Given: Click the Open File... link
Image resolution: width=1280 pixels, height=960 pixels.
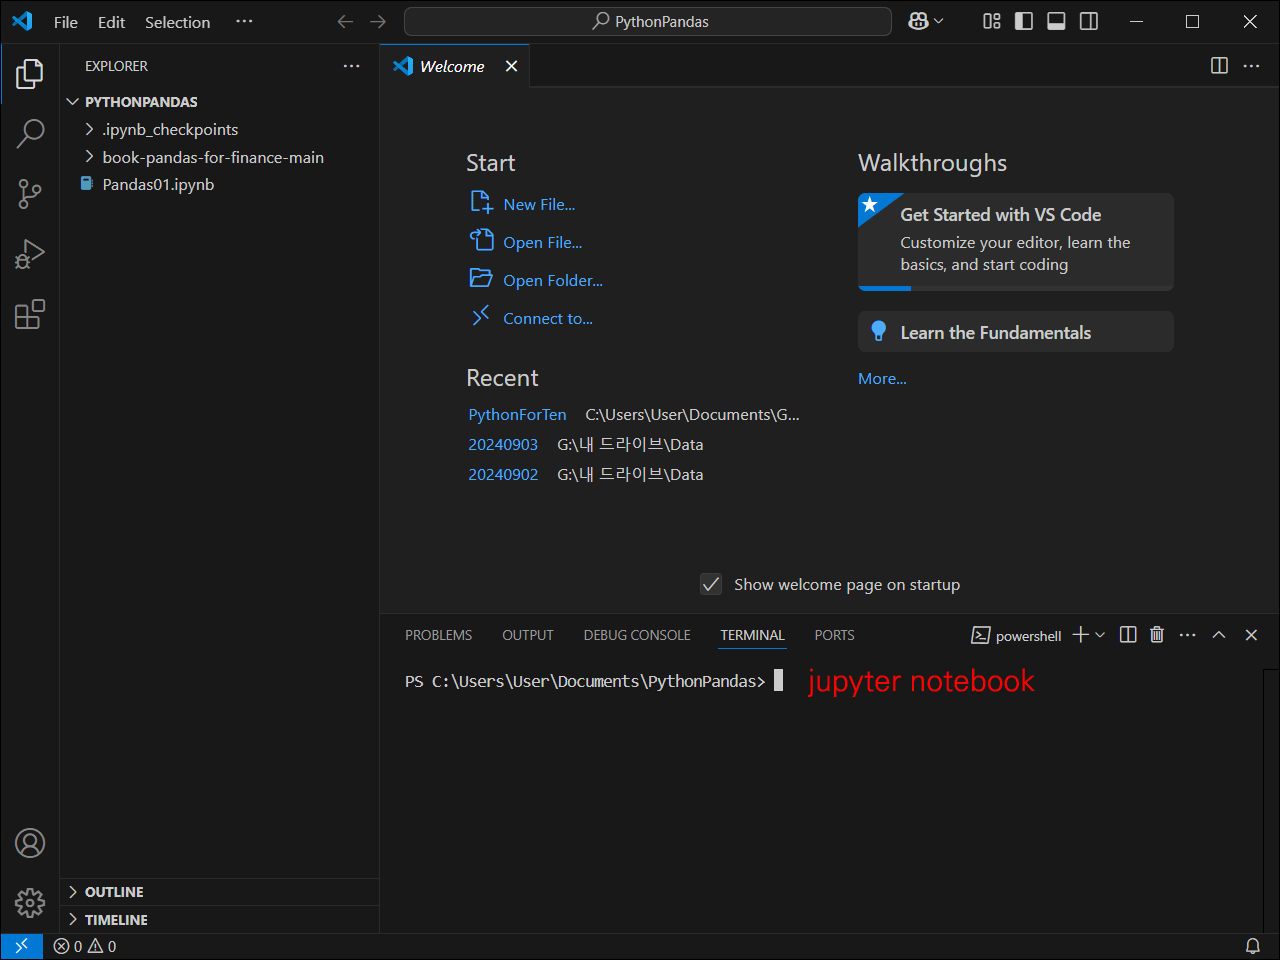Looking at the screenshot, I should [x=542, y=242].
